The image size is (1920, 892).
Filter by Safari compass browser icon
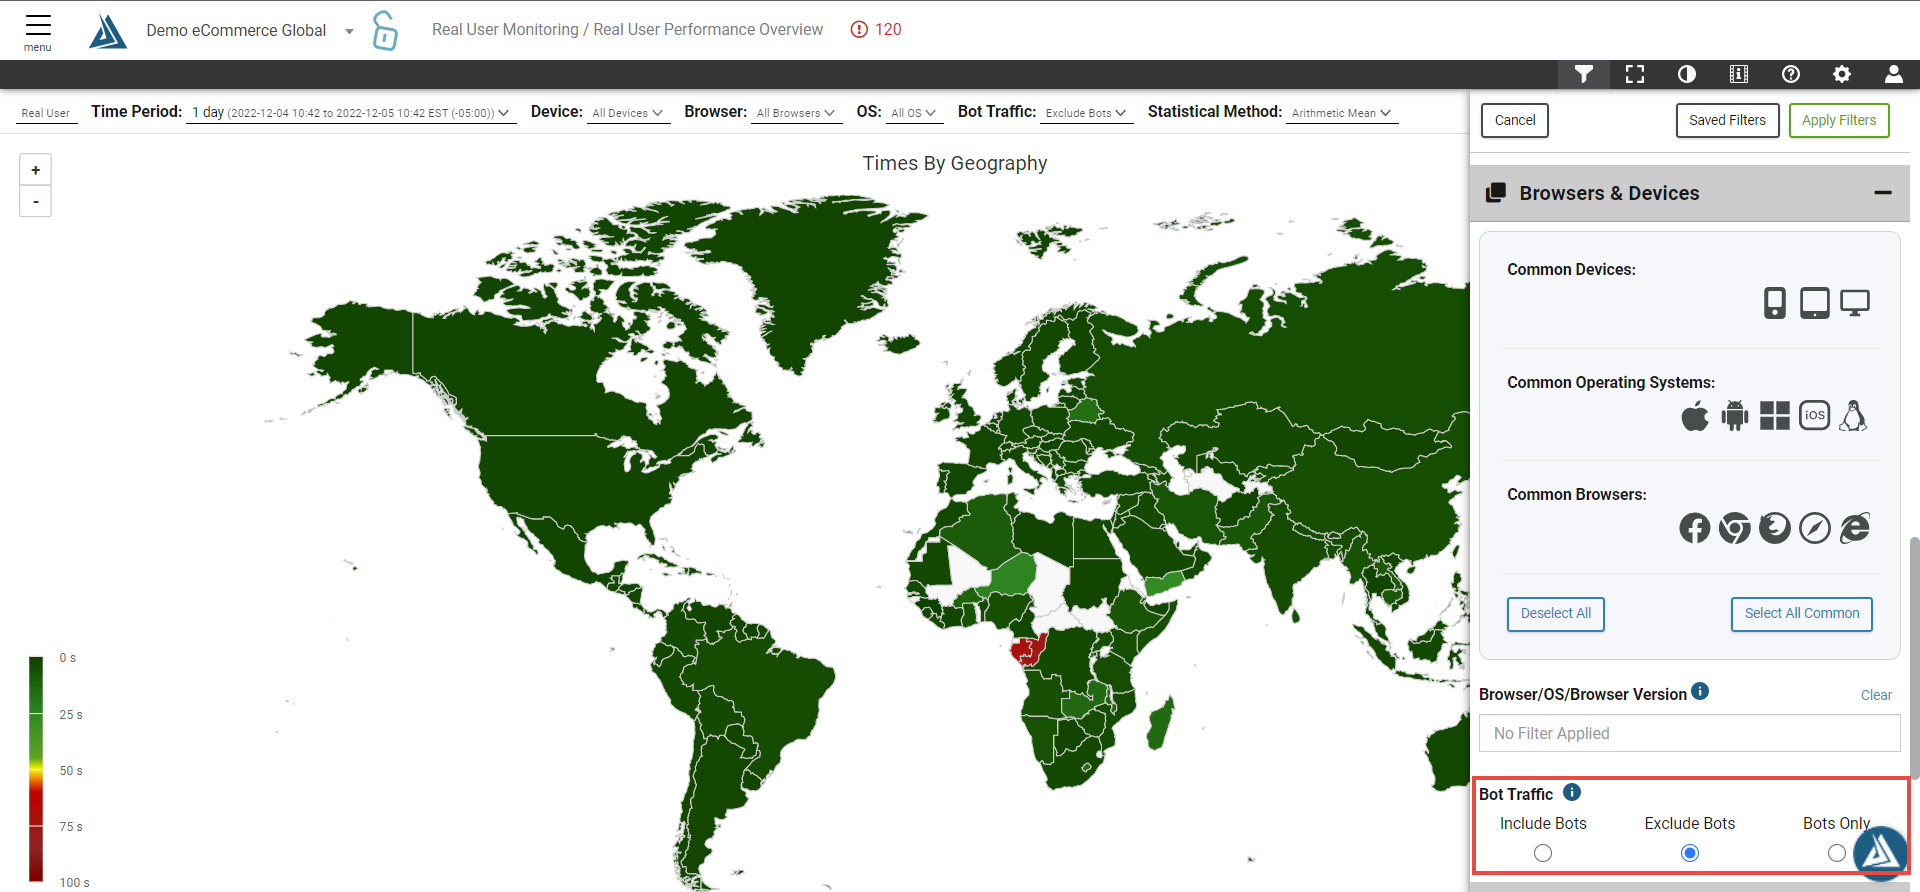point(1815,528)
